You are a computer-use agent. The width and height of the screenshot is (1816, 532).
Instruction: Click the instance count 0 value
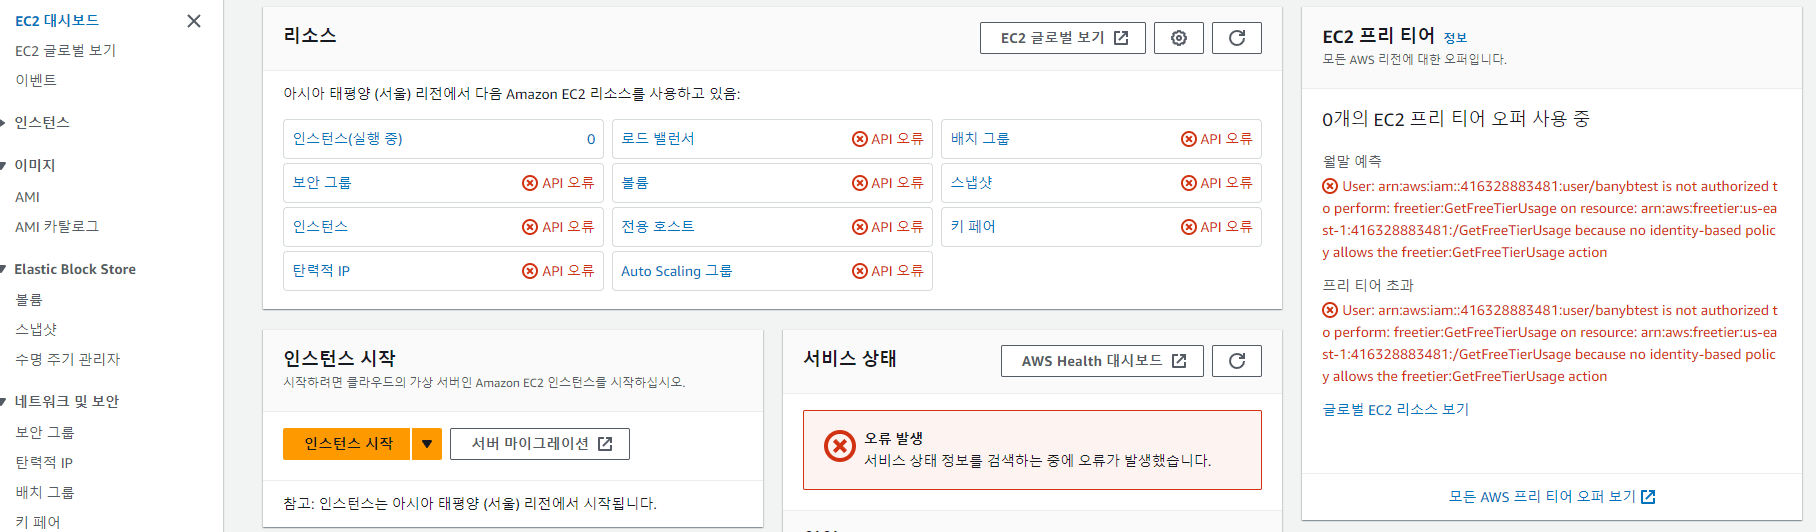pyautogui.click(x=591, y=139)
